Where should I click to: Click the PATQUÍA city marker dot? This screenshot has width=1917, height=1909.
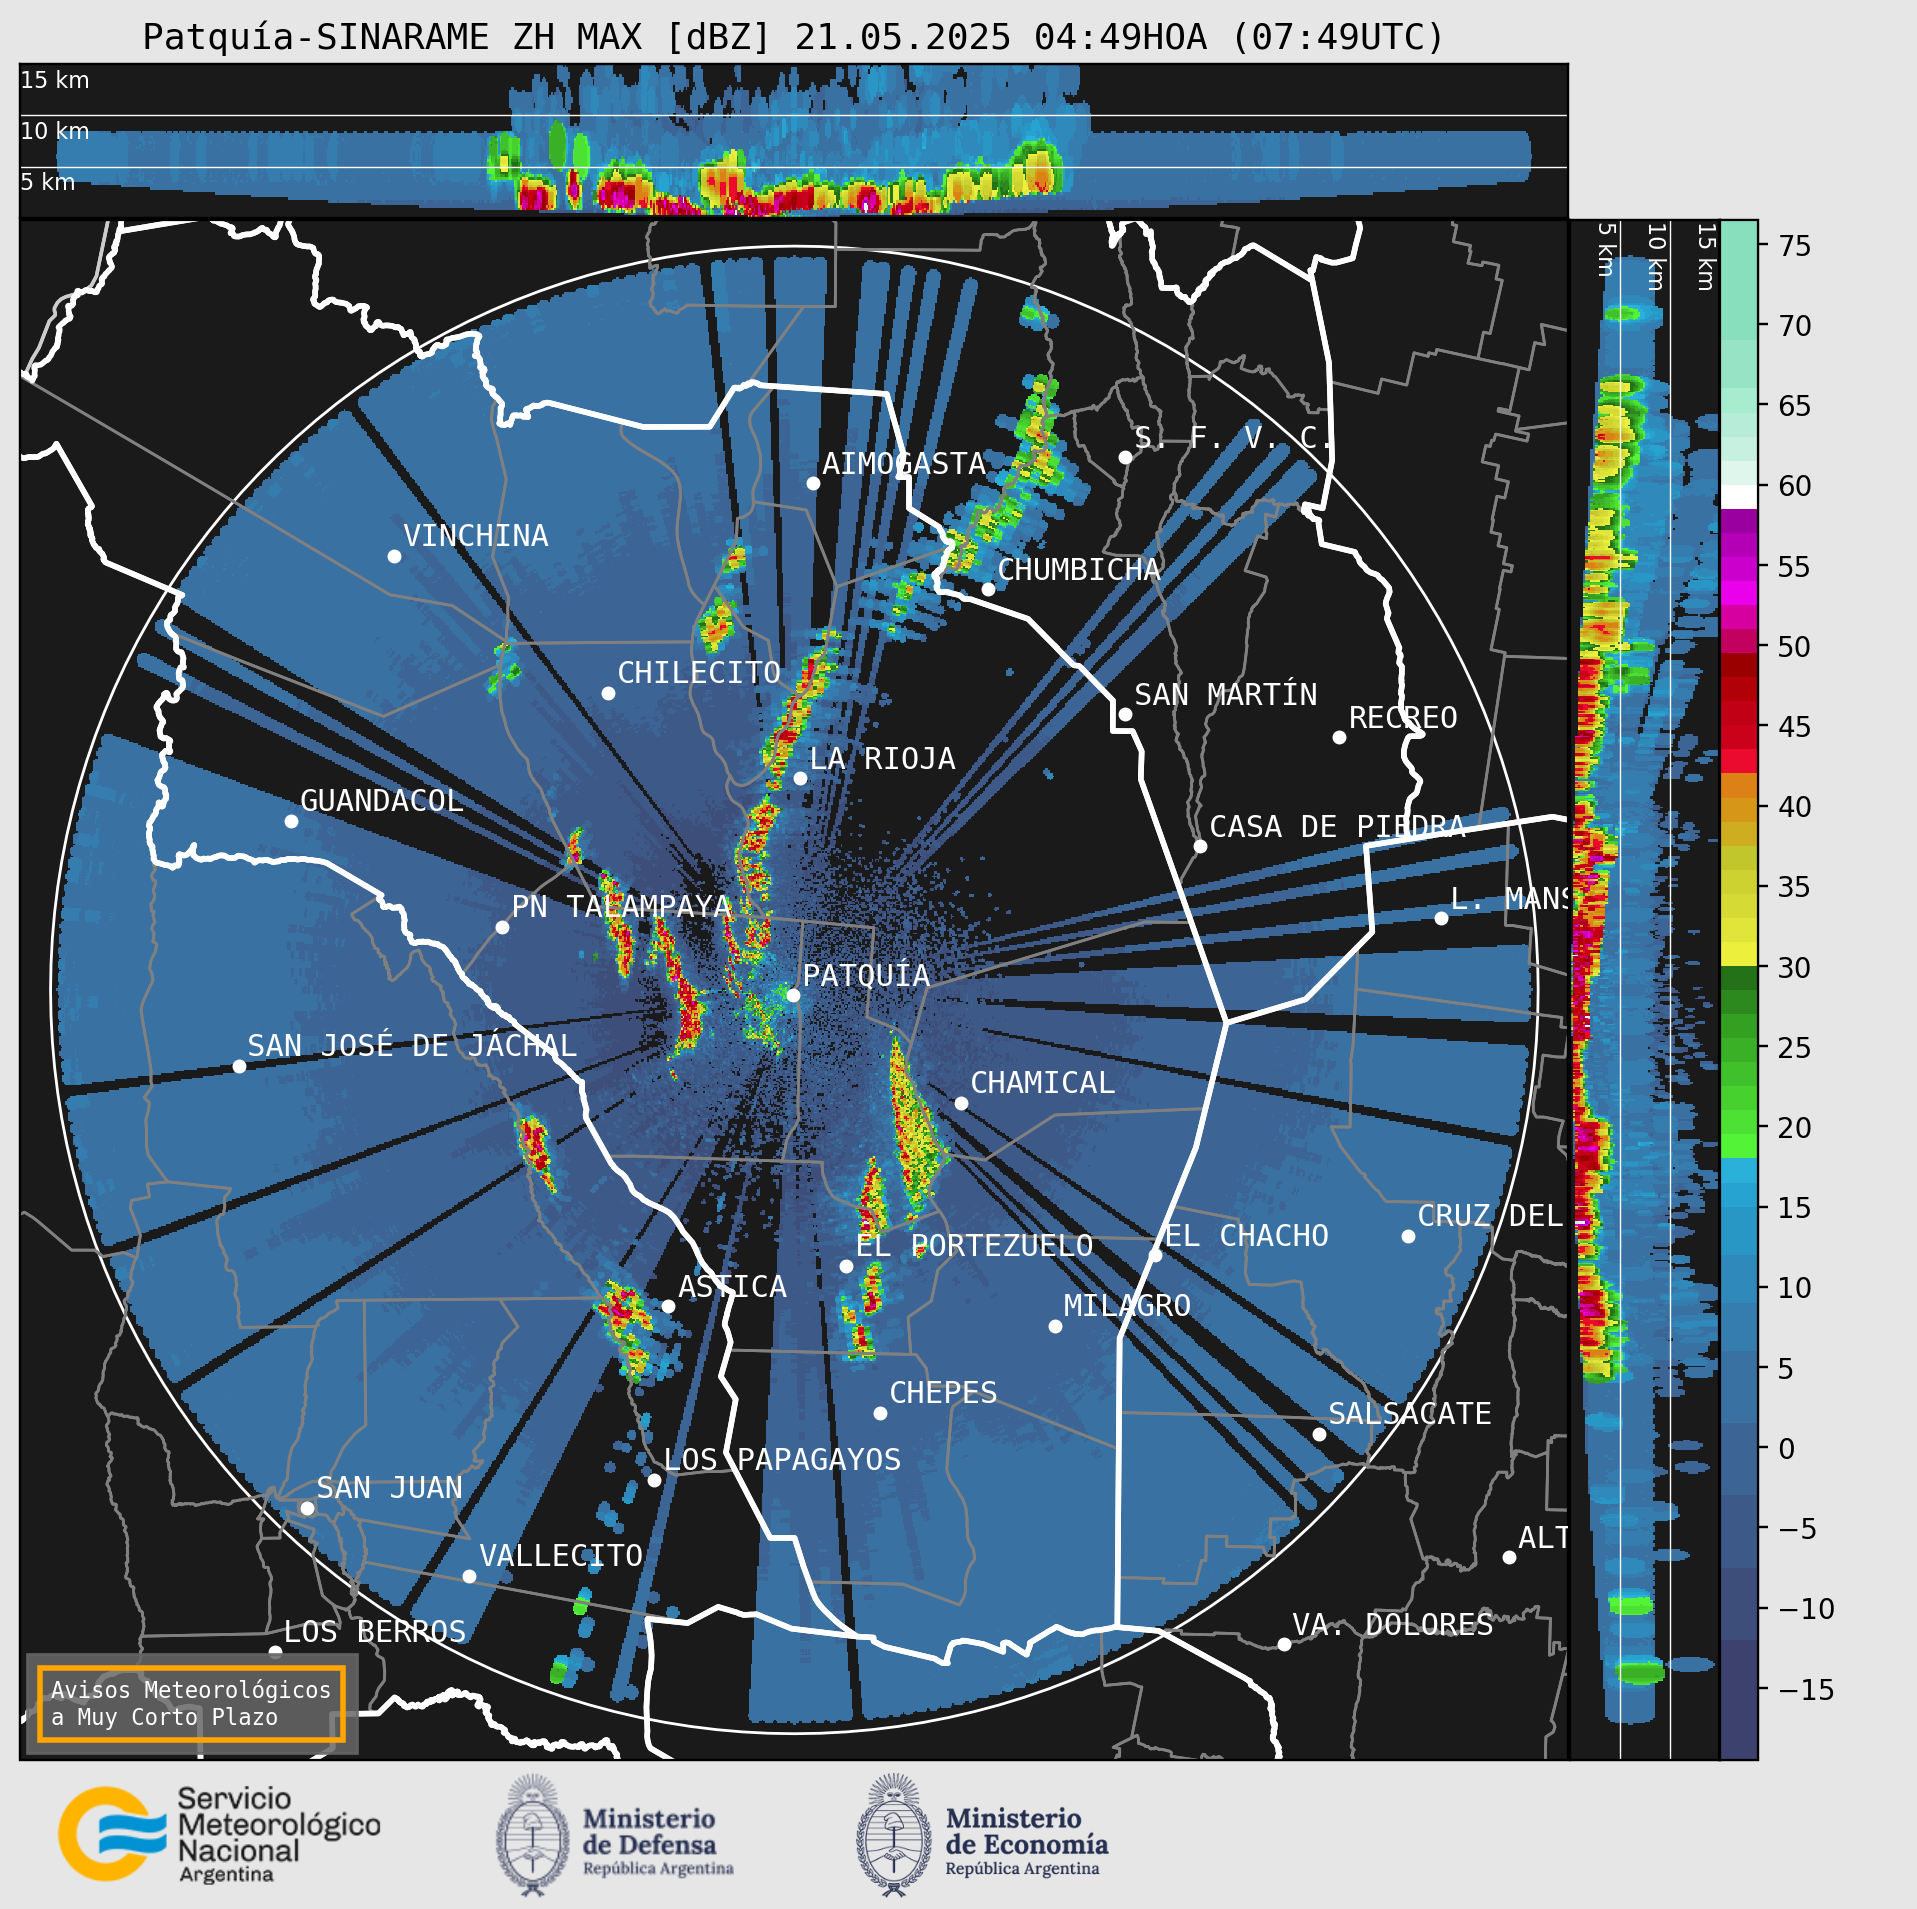pos(793,995)
